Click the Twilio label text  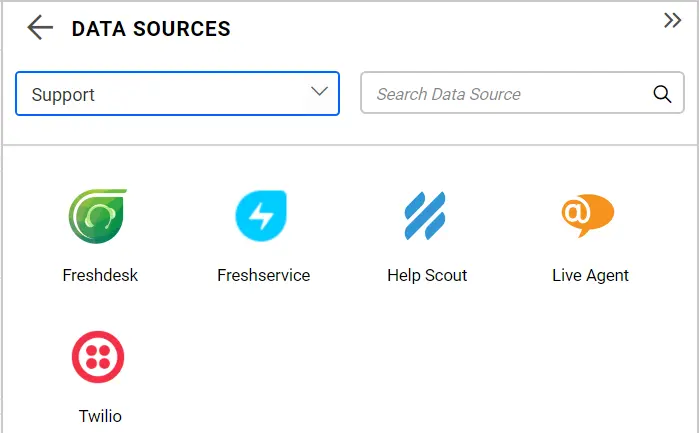100,416
